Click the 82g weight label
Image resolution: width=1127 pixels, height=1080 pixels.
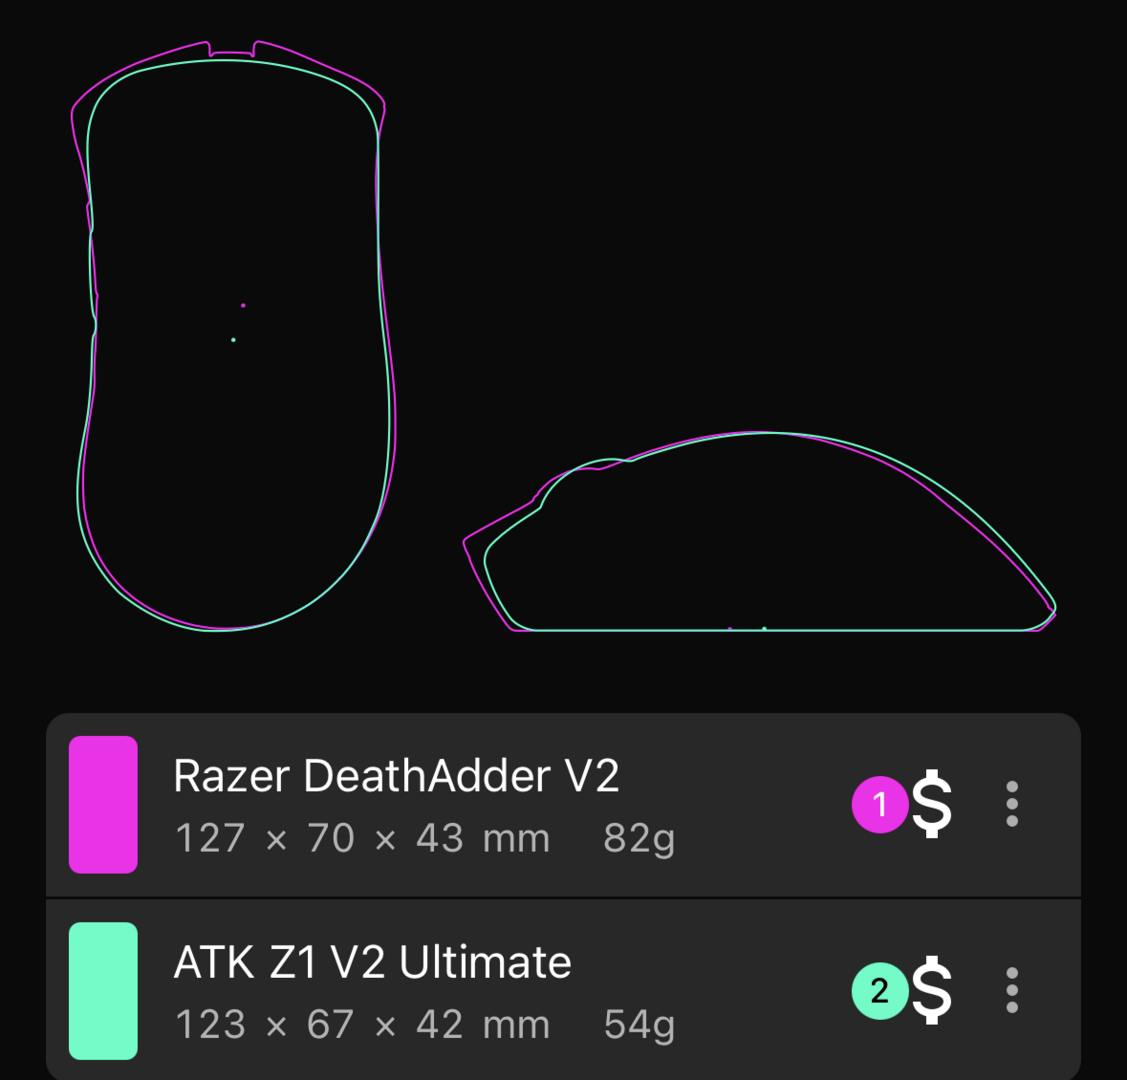click(639, 839)
